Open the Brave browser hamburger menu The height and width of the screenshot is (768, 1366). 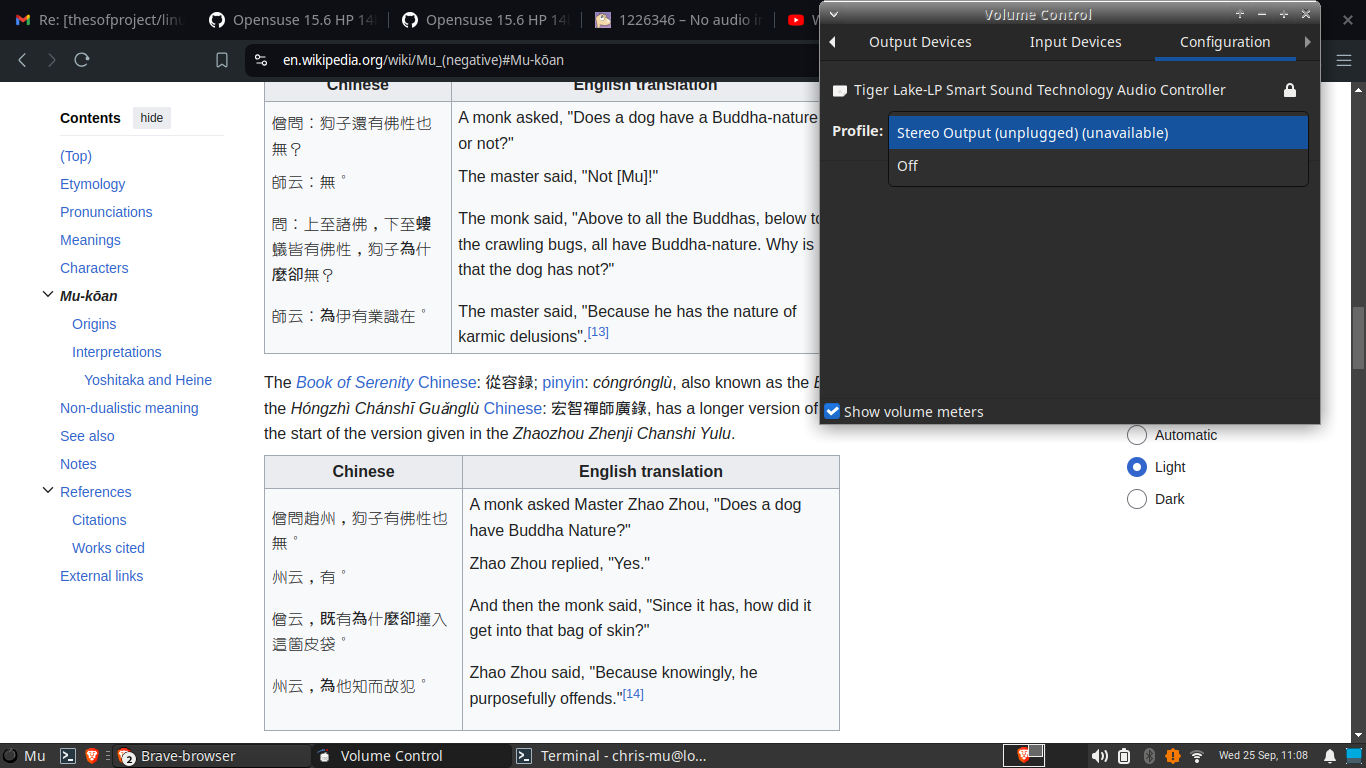coord(1344,60)
